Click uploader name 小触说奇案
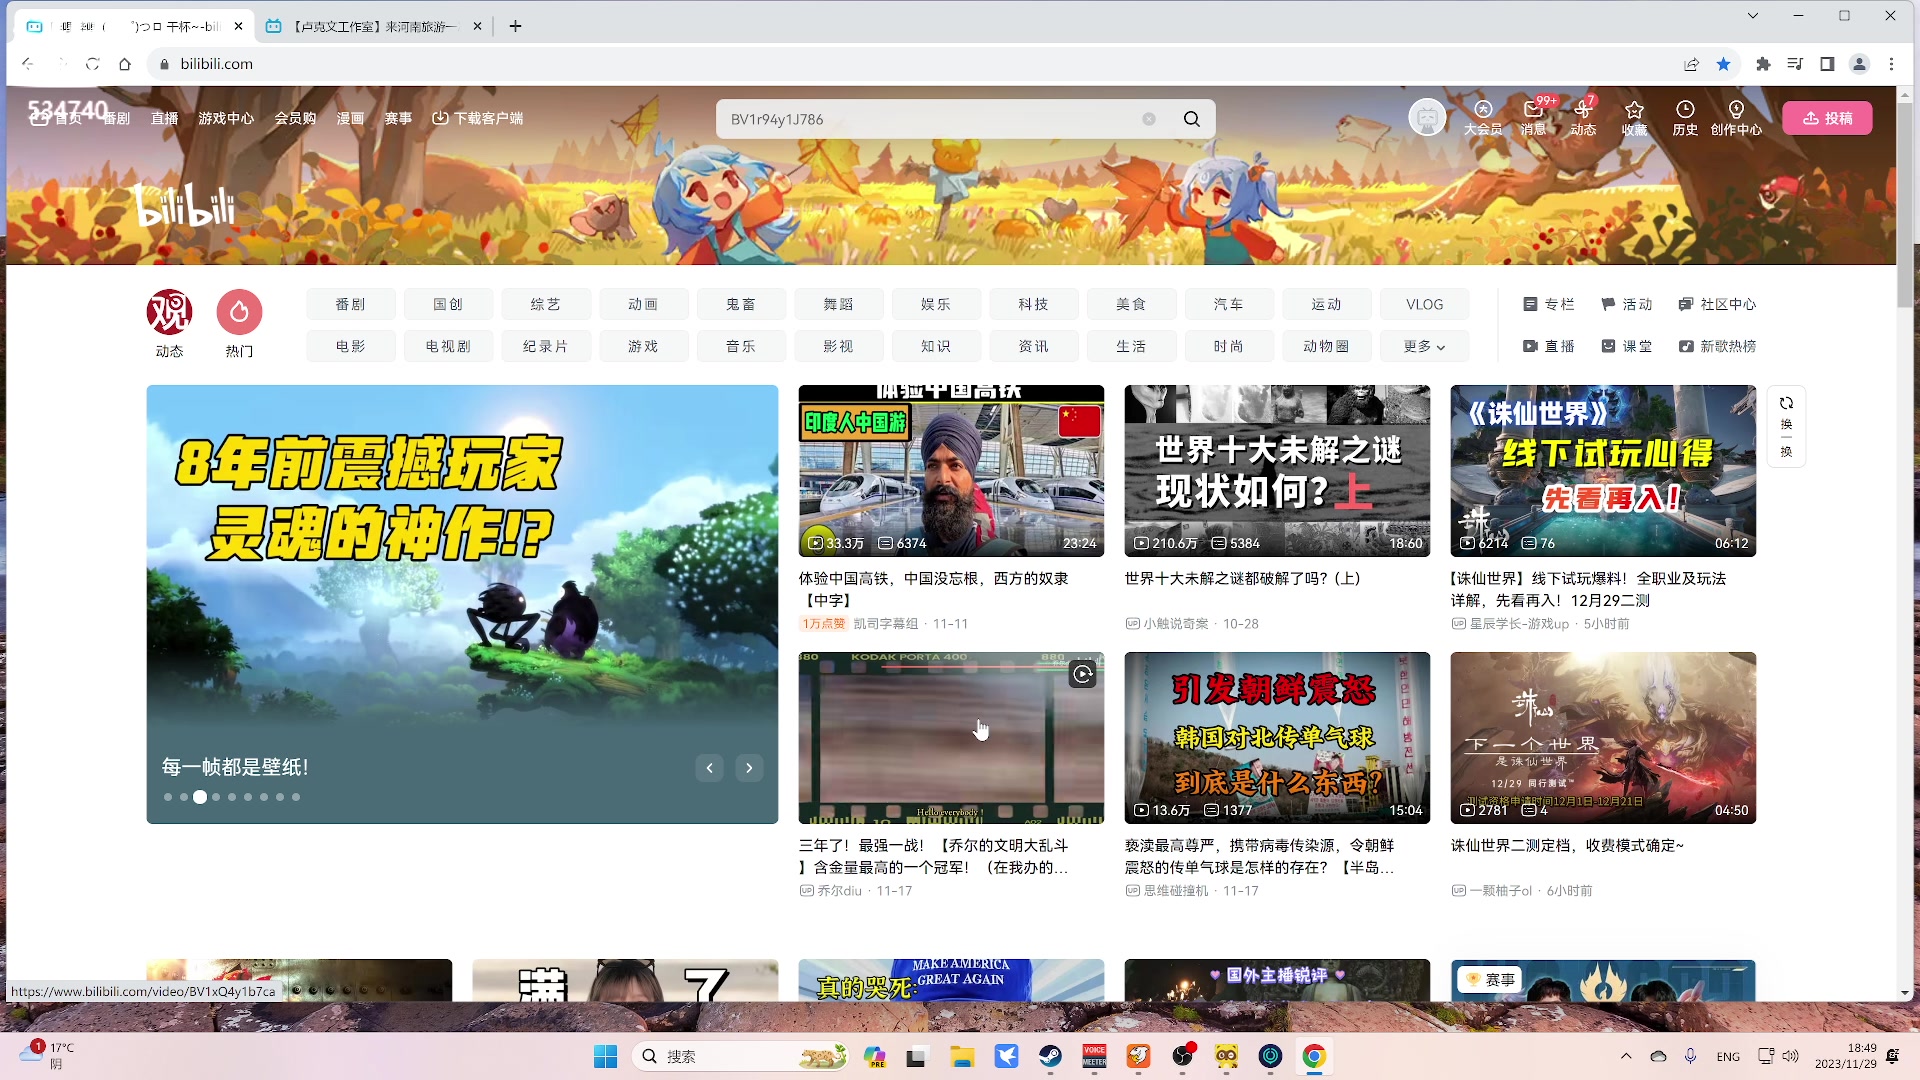 (1176, 623)
